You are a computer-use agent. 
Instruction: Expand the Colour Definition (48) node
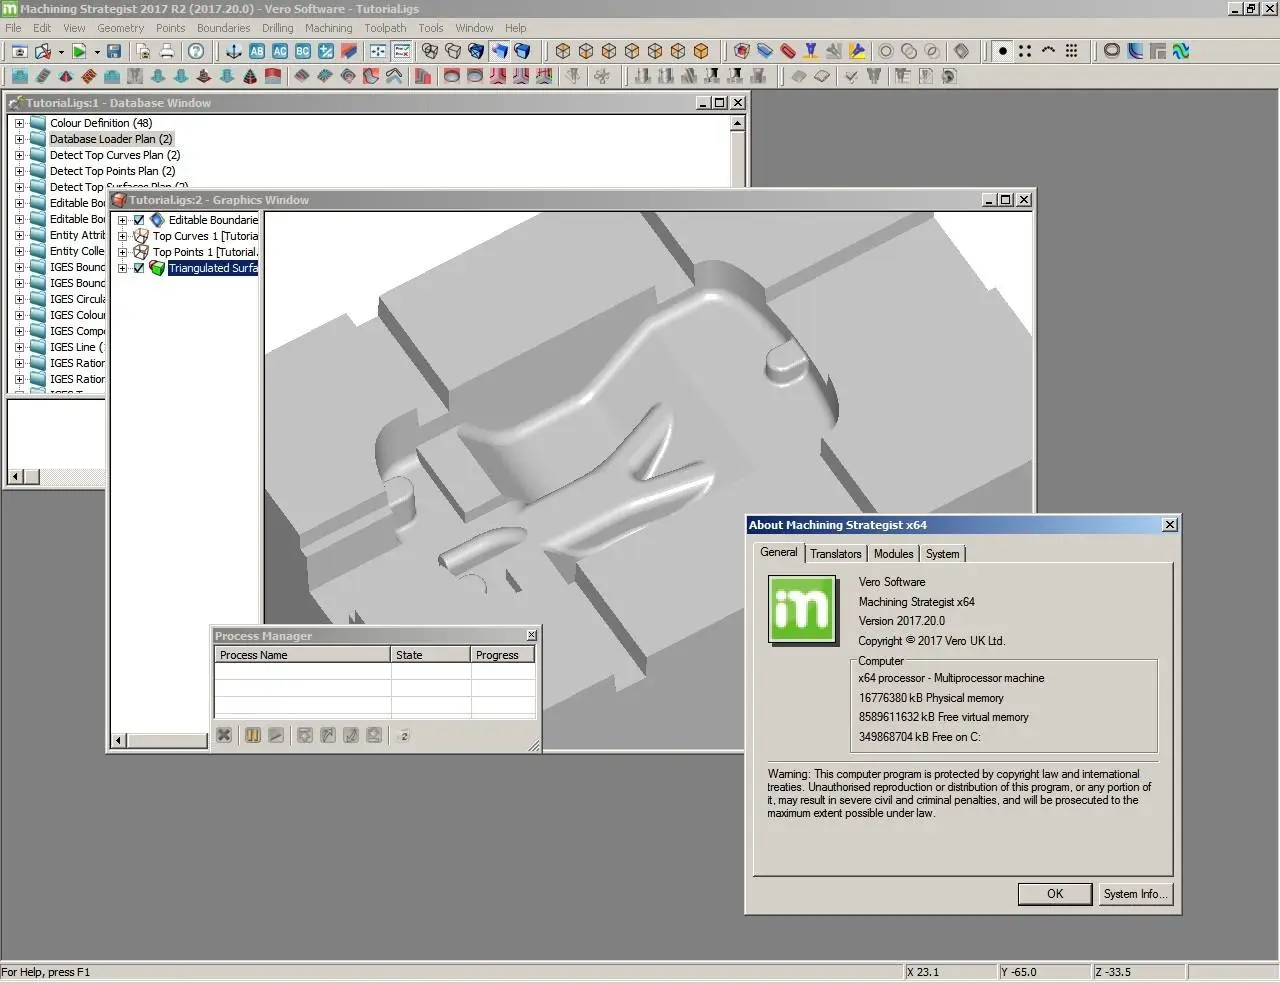point(19,123)
